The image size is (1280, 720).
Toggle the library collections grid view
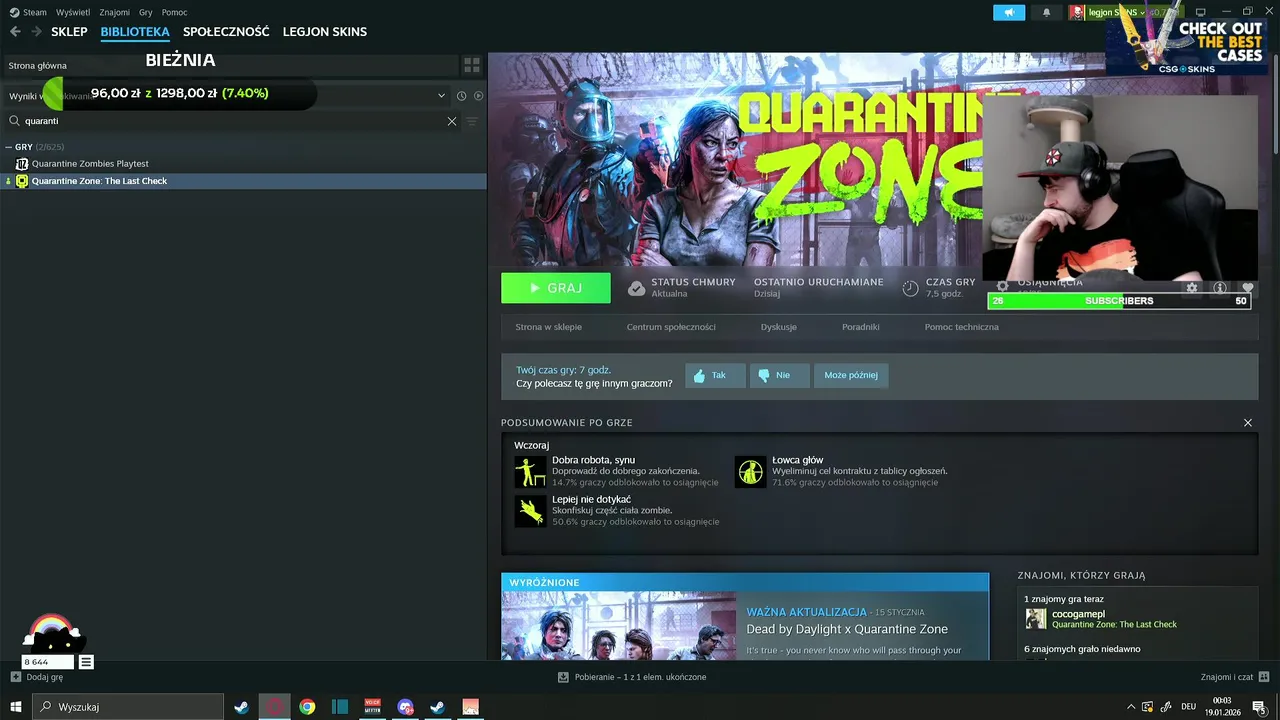click(471, 65)
